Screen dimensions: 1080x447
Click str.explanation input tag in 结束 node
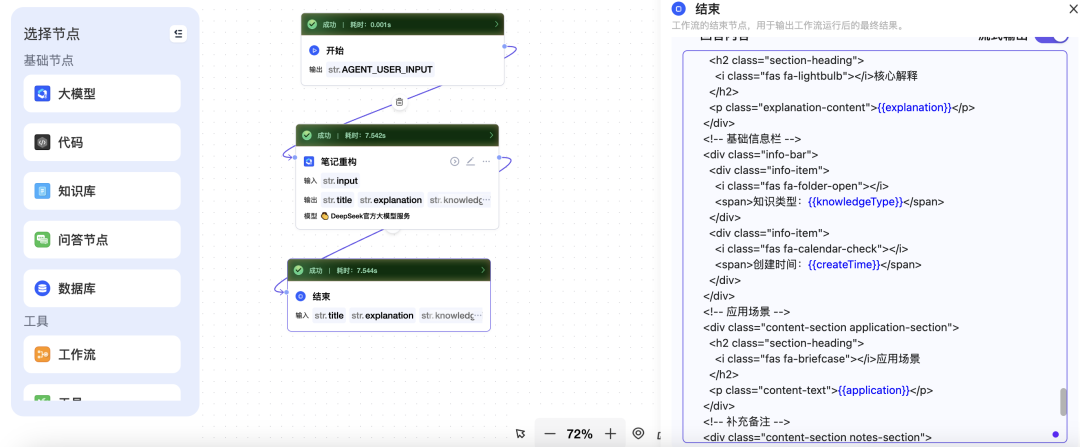tap(382, 315)
